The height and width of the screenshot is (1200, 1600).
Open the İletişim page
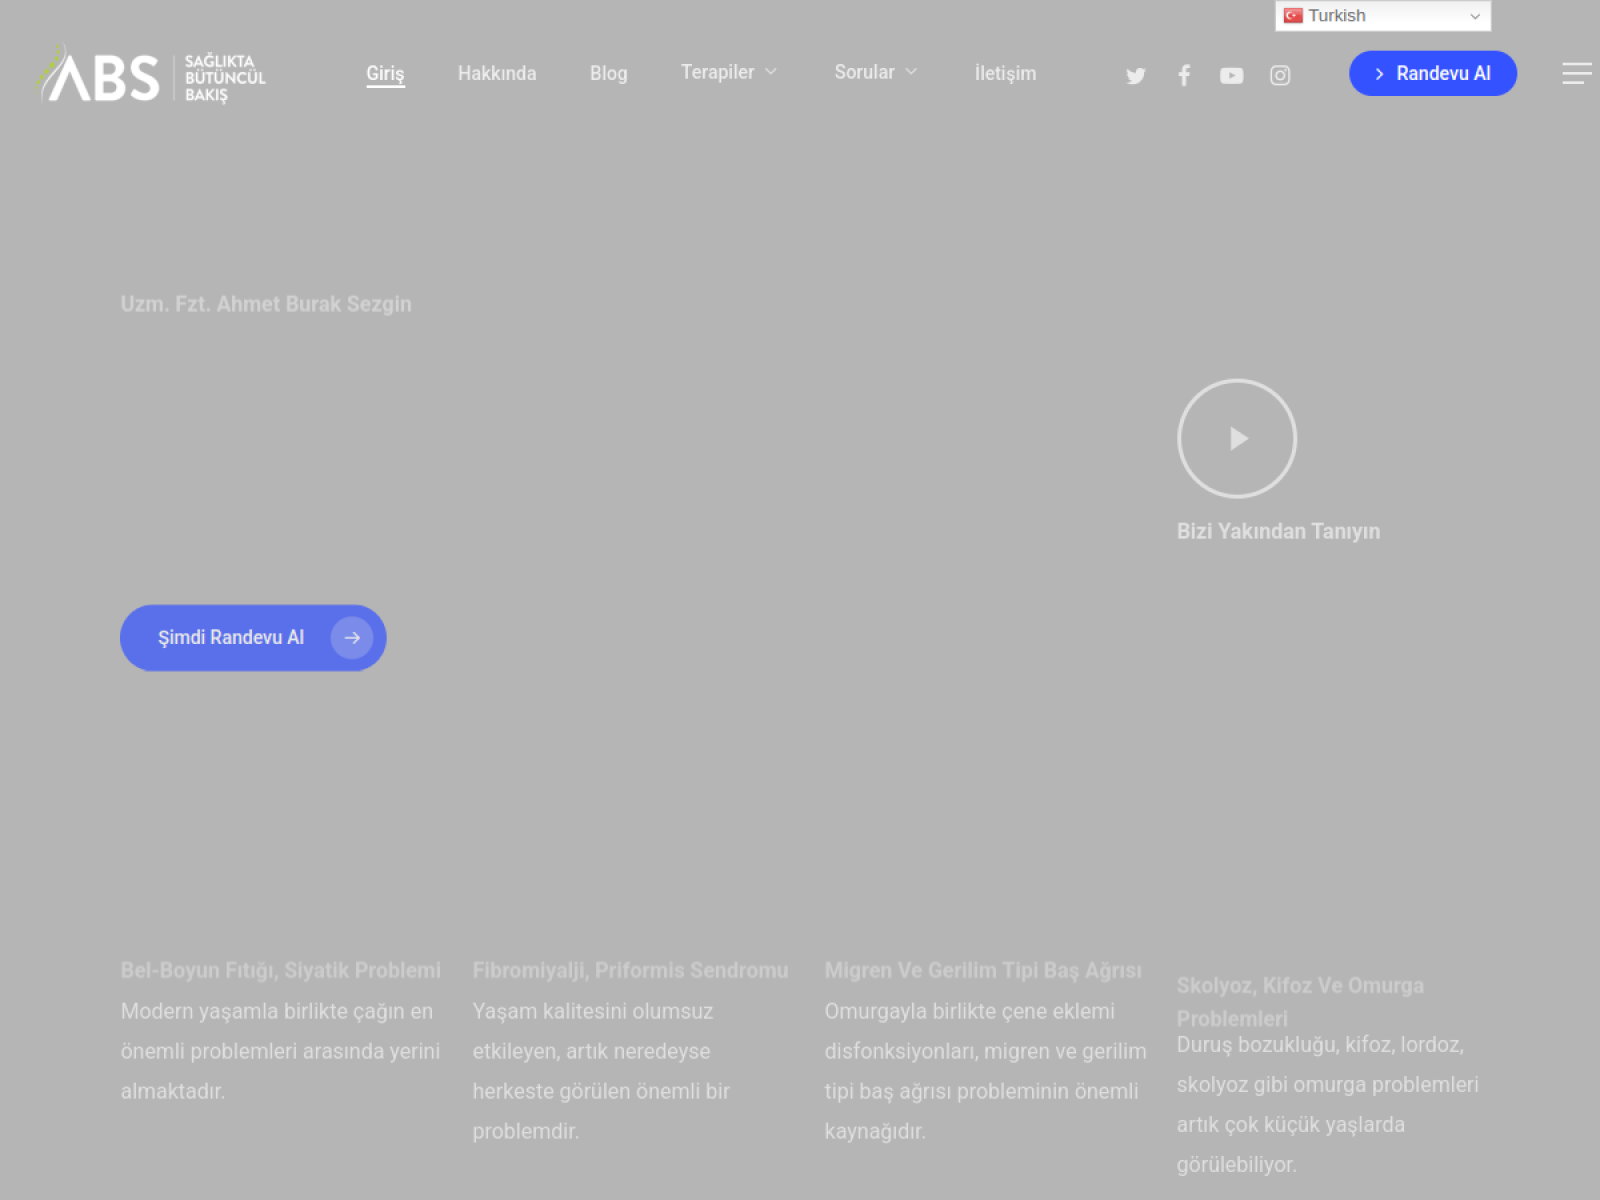click(1005, 73)
